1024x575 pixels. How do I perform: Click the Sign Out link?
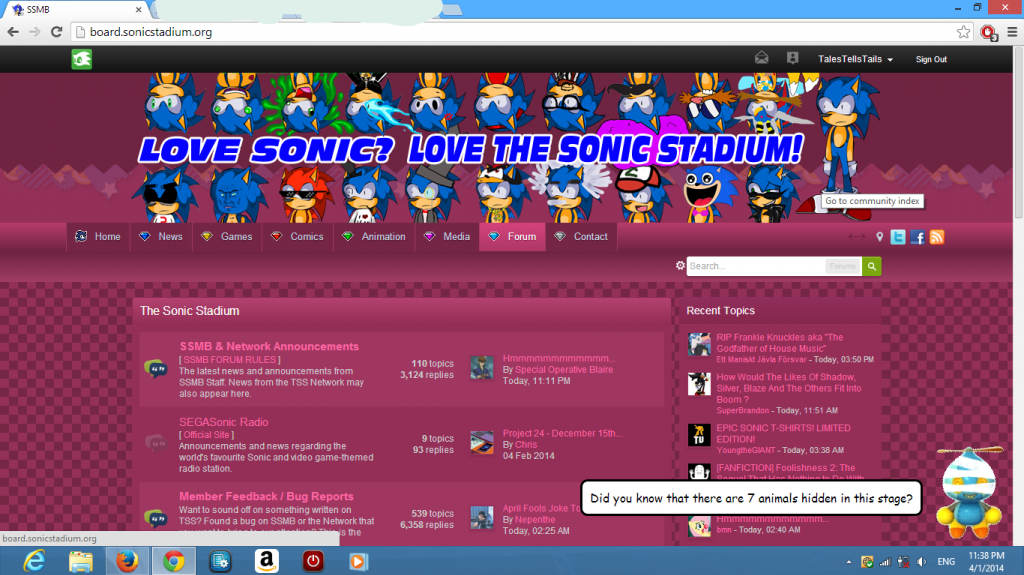tap(931, 59)
